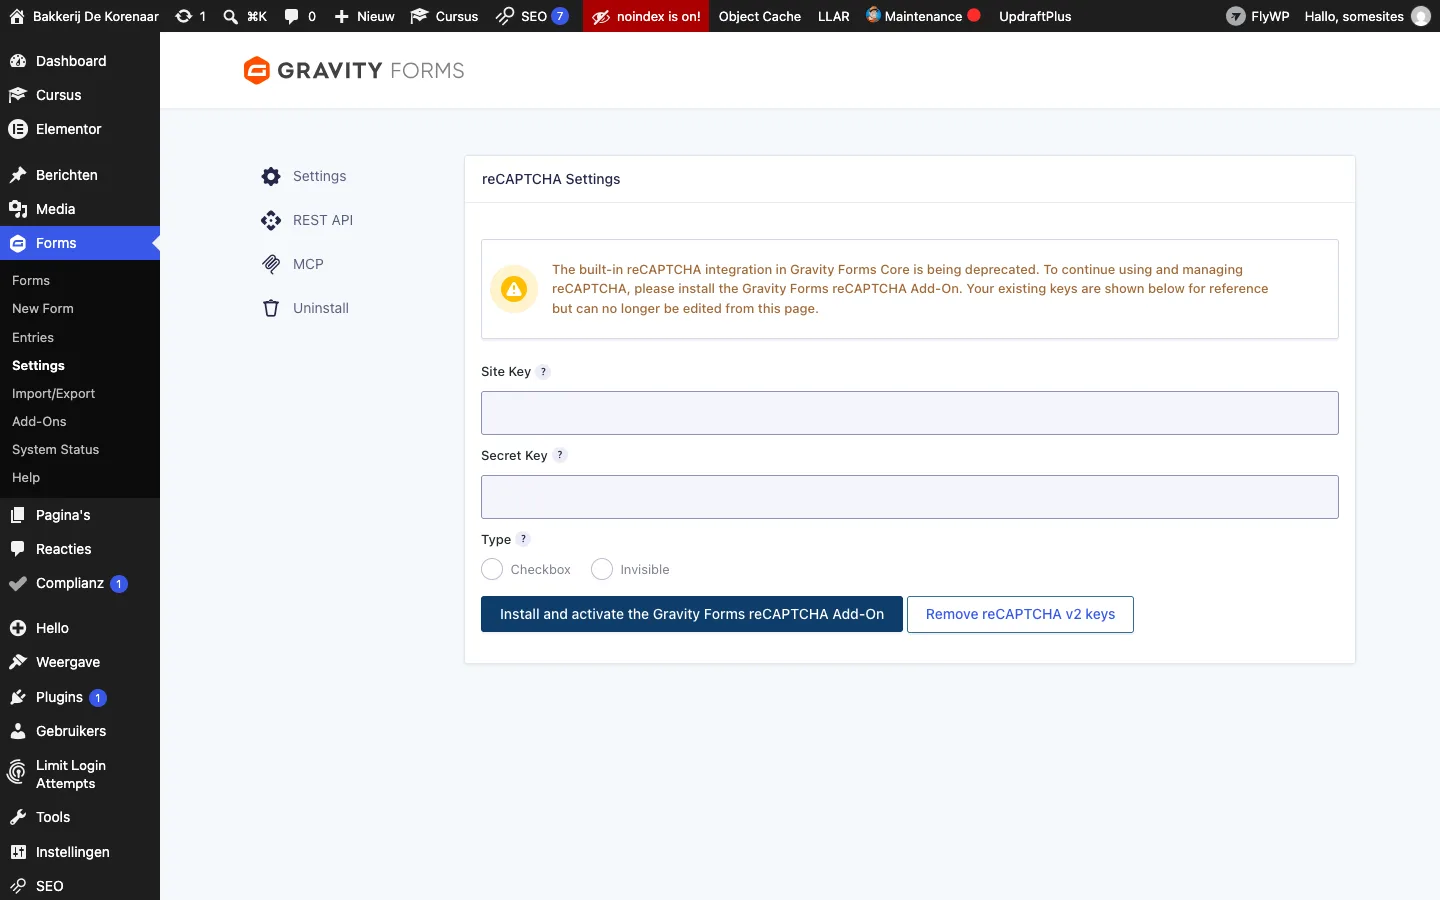Open Object Cache in admin bar

760,16
